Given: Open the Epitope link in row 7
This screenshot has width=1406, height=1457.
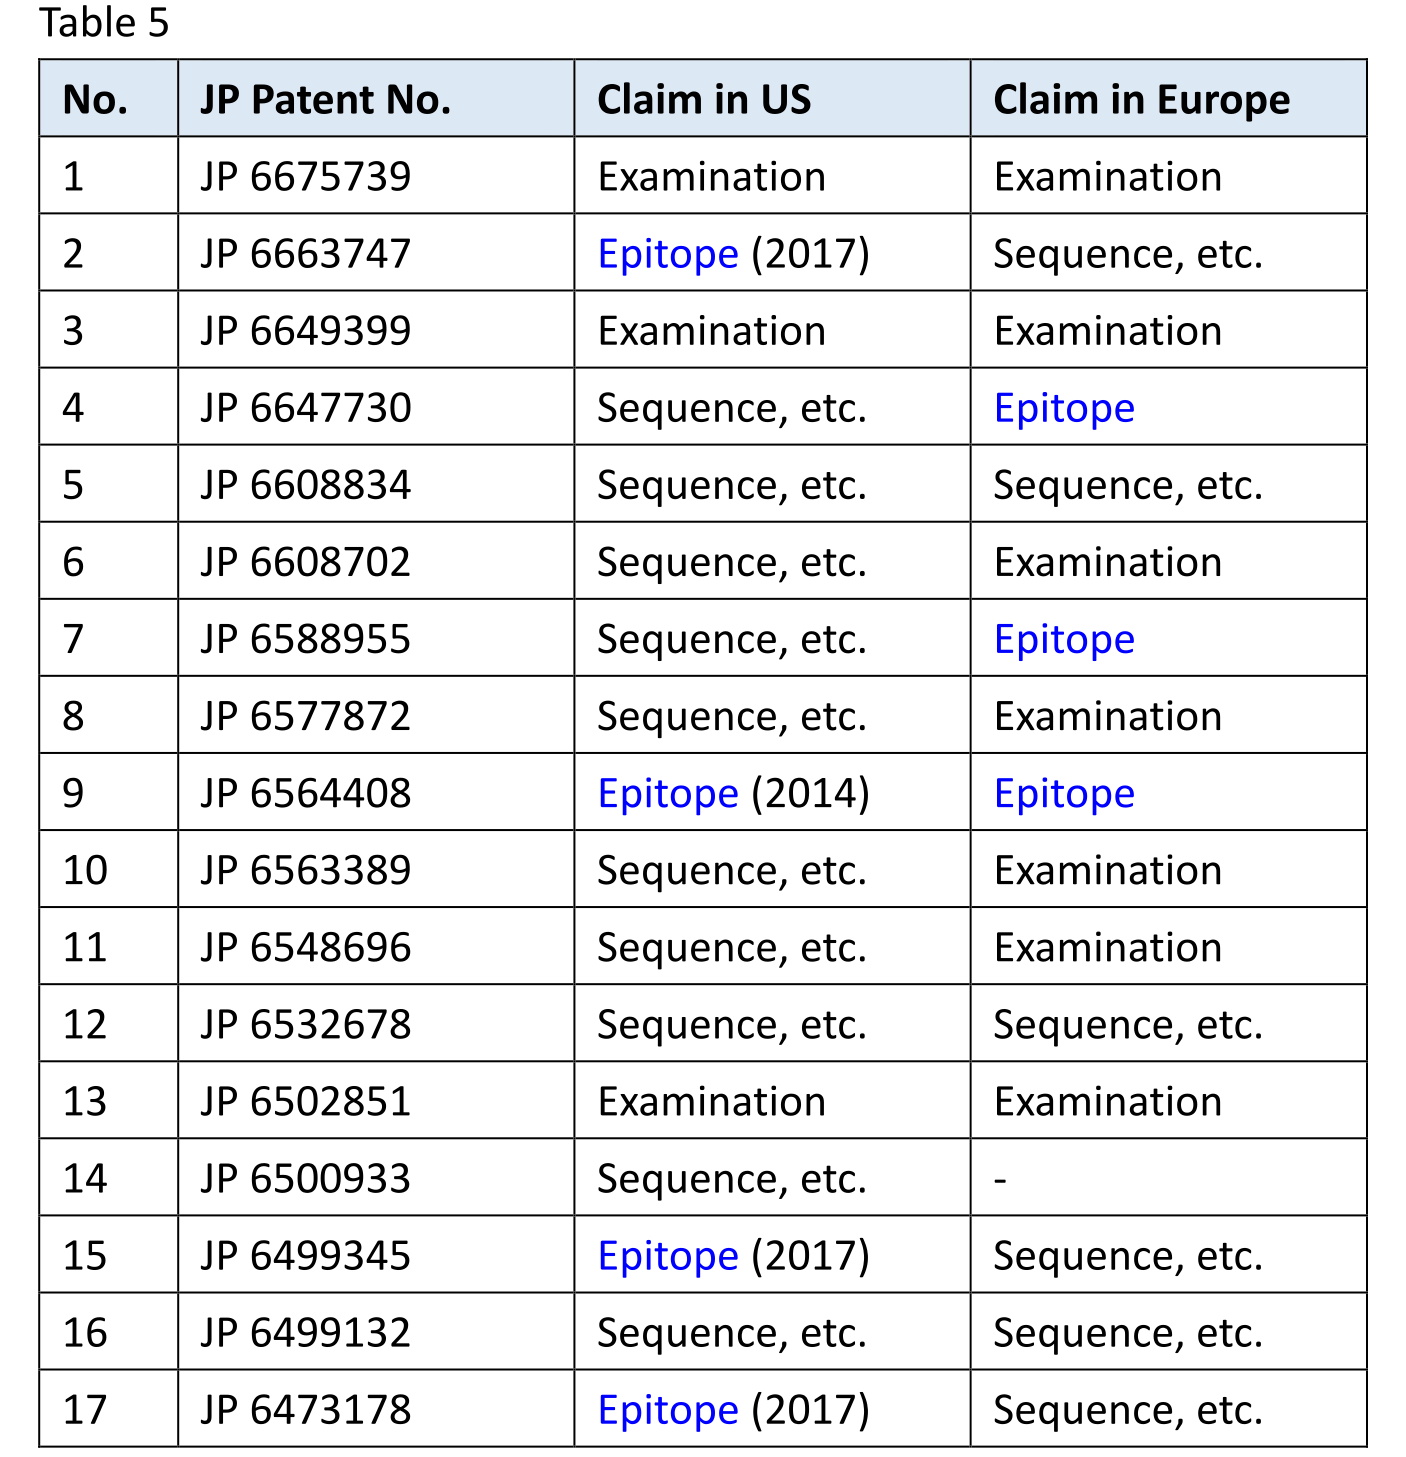Looking at the screenshot, I should tap(1064, 639).
